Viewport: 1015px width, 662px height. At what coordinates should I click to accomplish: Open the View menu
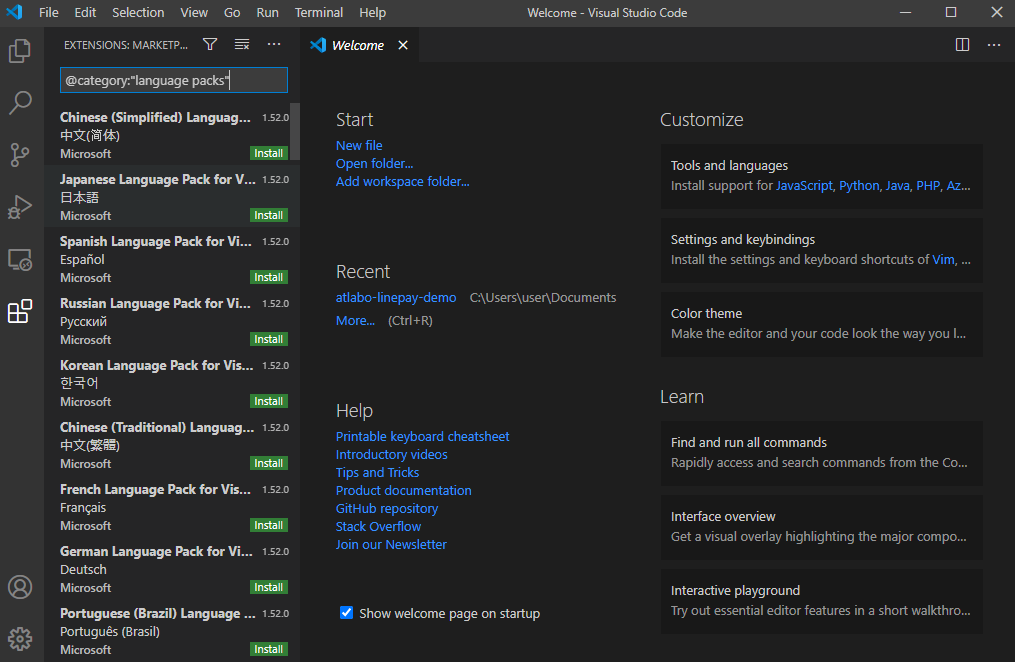tap(194, 12)
